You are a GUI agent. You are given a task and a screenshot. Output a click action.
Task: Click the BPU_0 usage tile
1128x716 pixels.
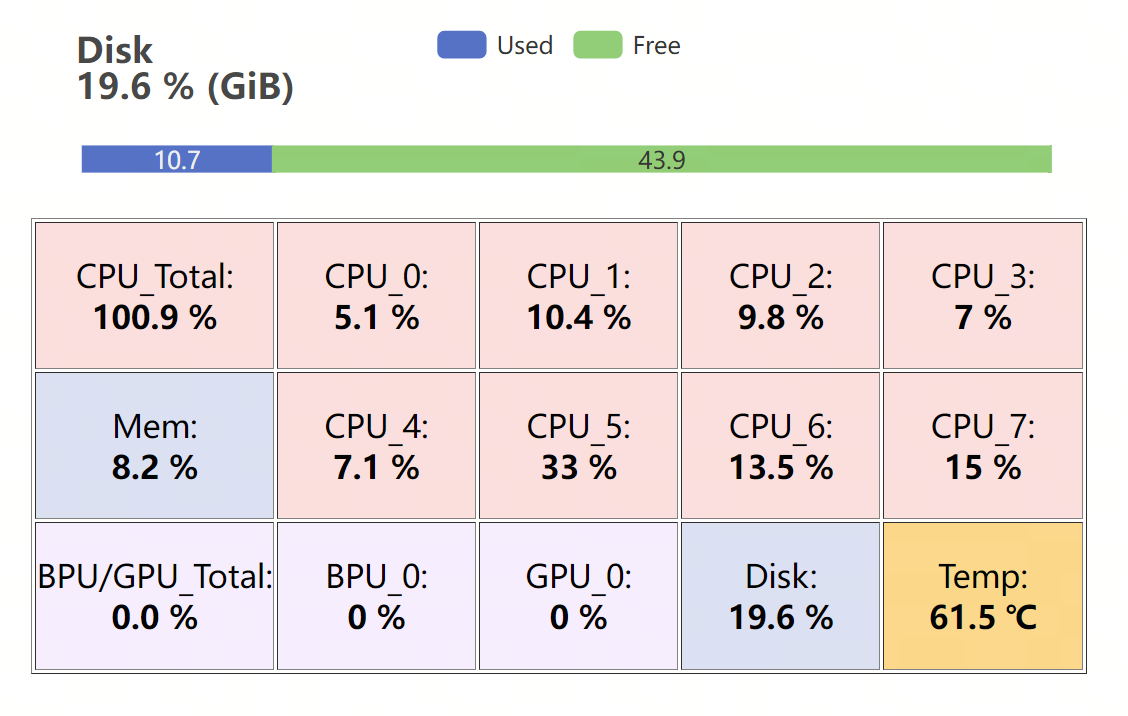(376, 595)
